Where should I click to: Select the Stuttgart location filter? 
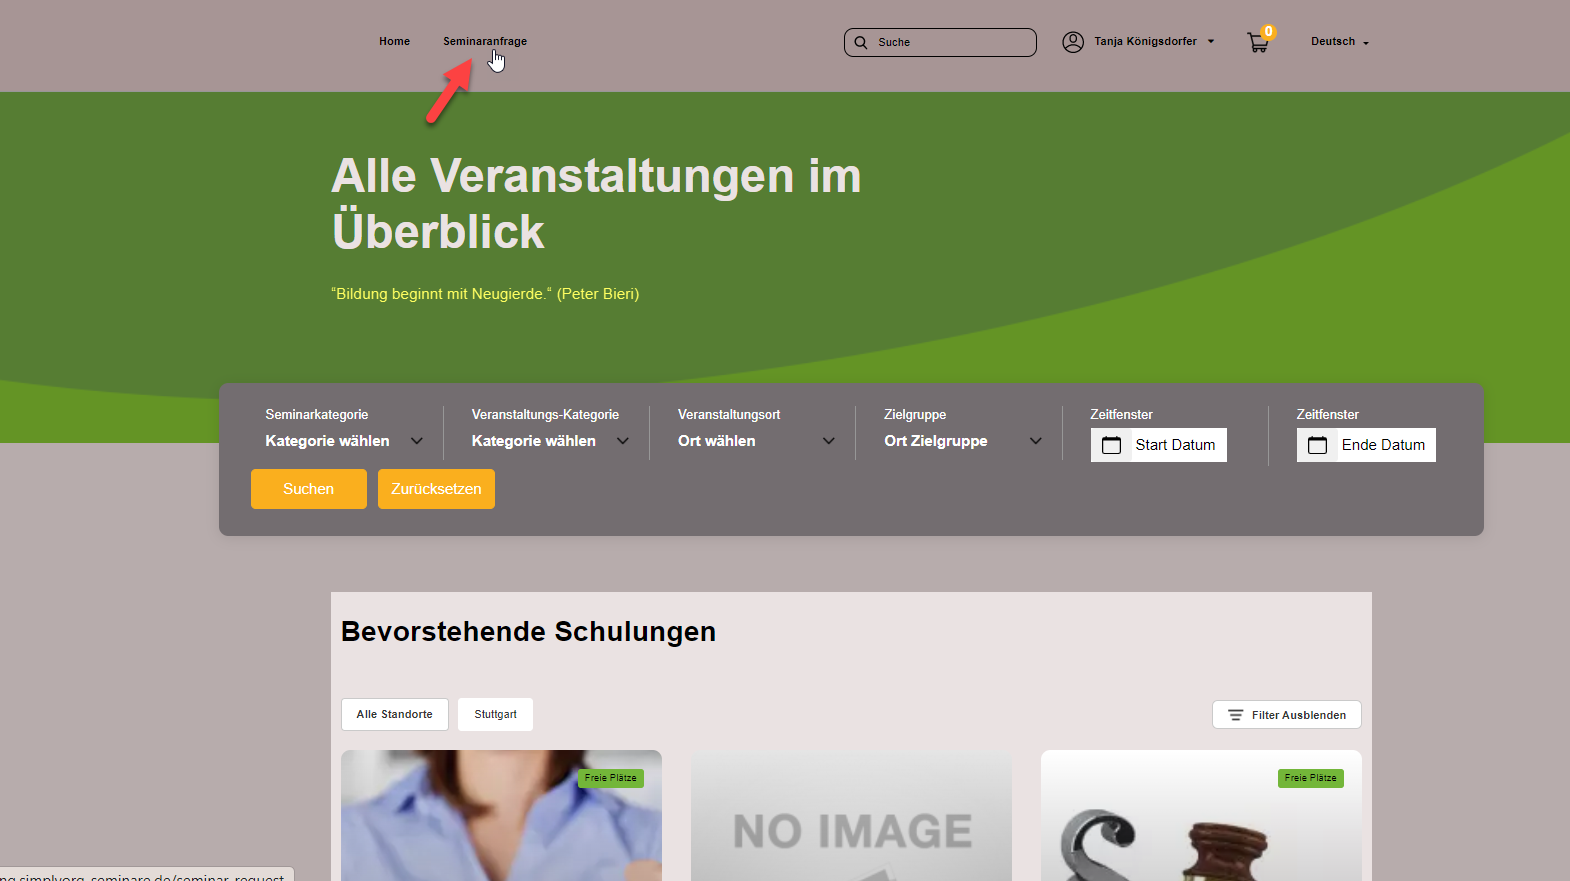coord(495,714)
